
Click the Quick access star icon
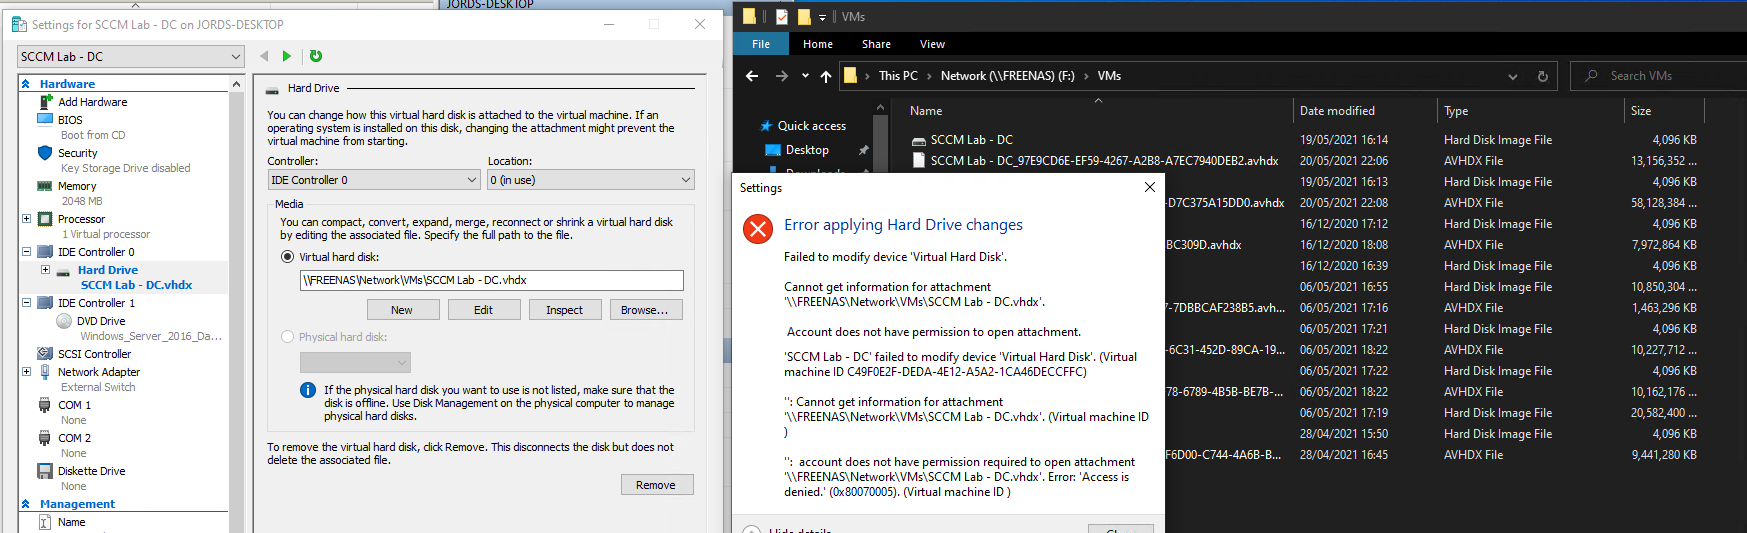tap(766, 126)
